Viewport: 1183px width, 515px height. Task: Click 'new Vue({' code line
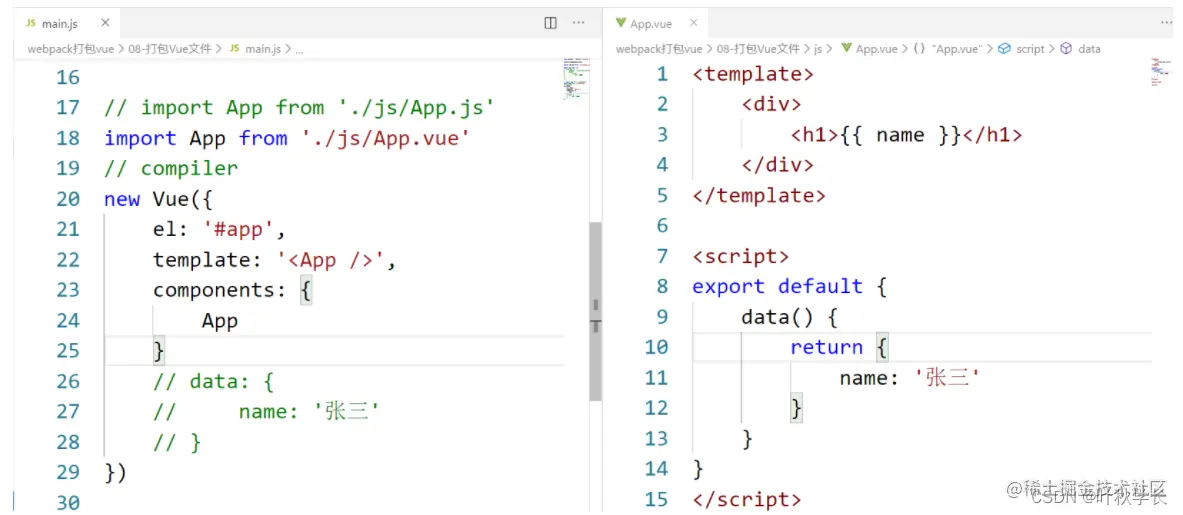tap(159, 199)
